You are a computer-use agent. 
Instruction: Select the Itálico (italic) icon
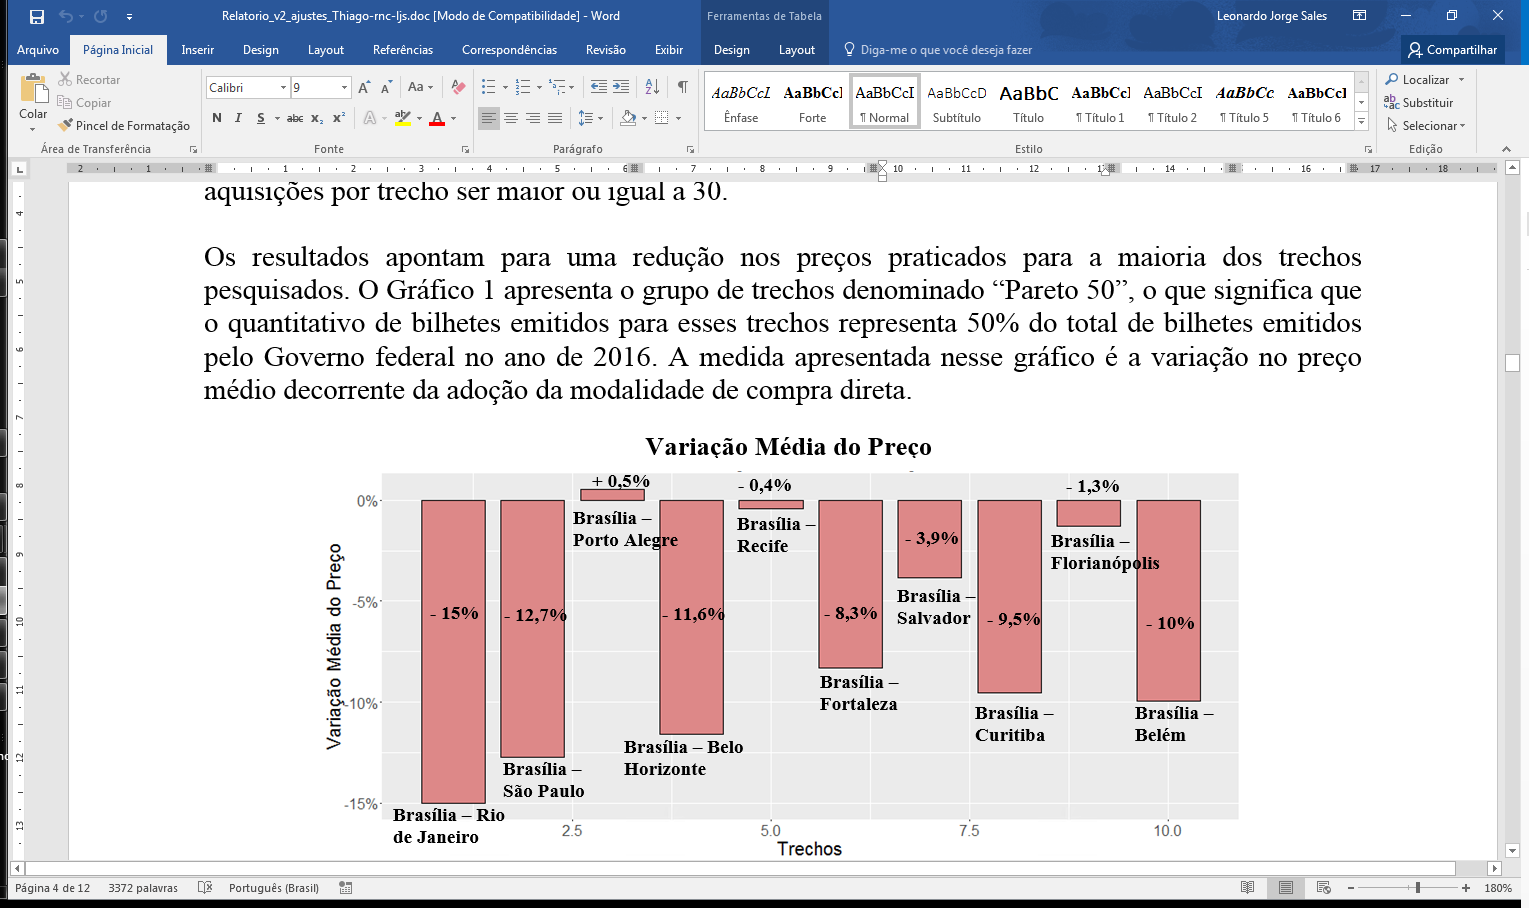click(238, 117)
